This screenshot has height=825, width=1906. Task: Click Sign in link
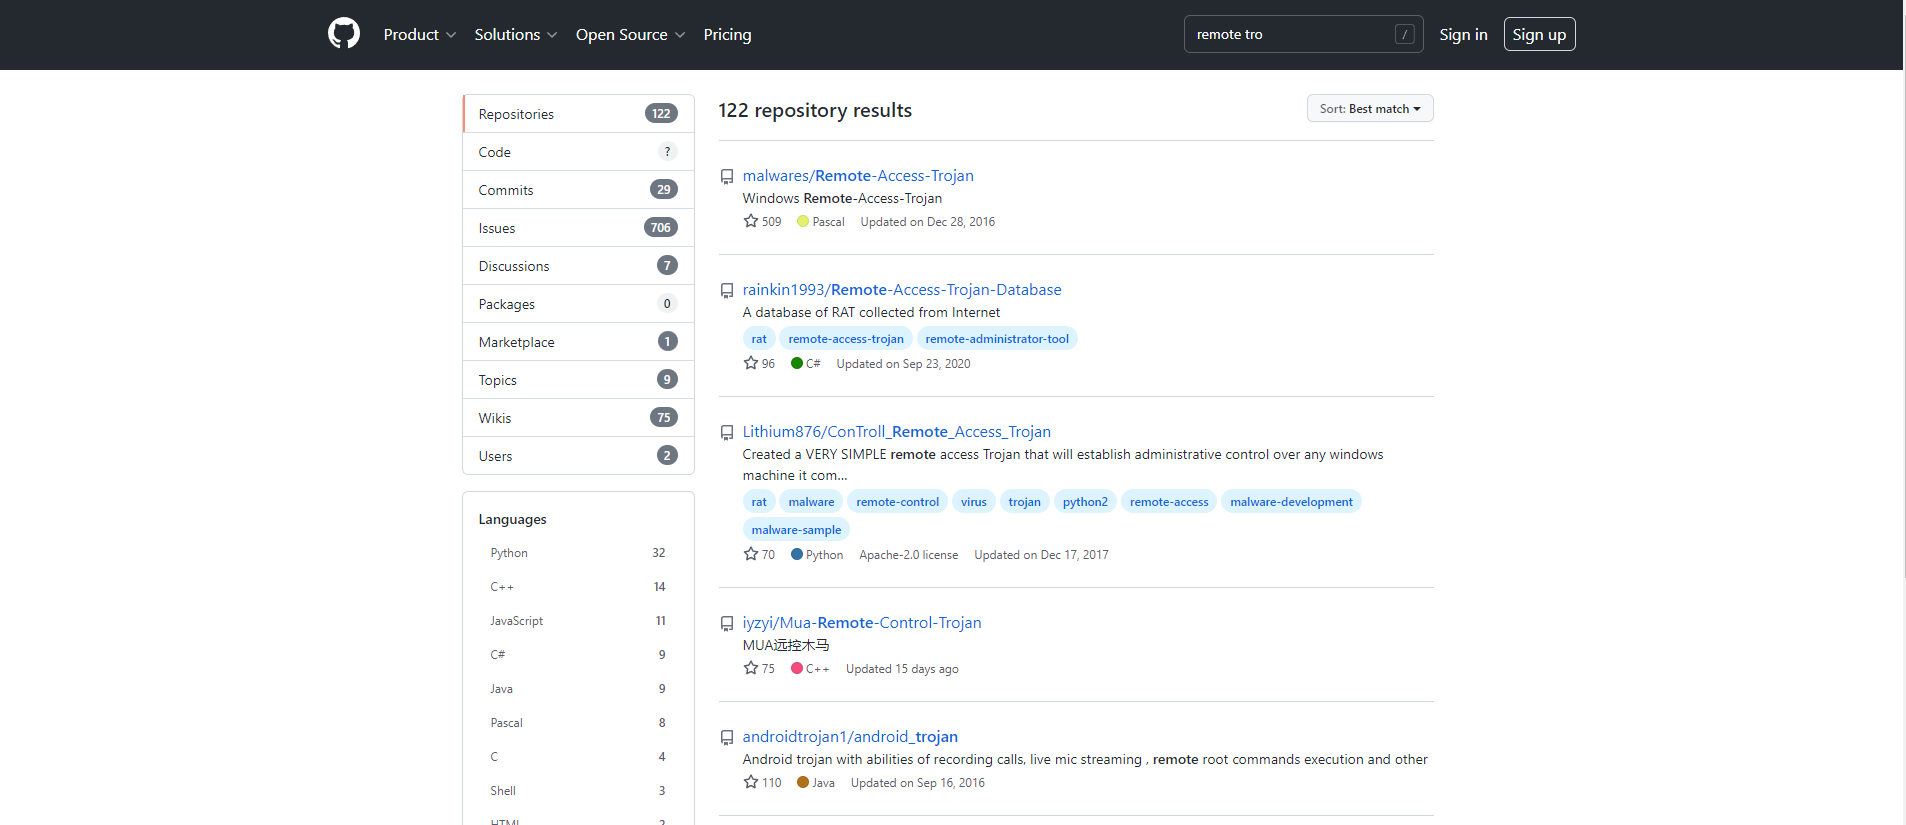tap(1463, 34)
